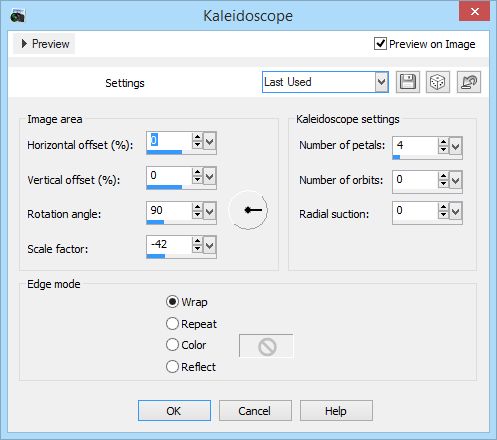Screen dimensions: 497x440
Task: Select the Repeat edge mode
Action: point(191,324)
